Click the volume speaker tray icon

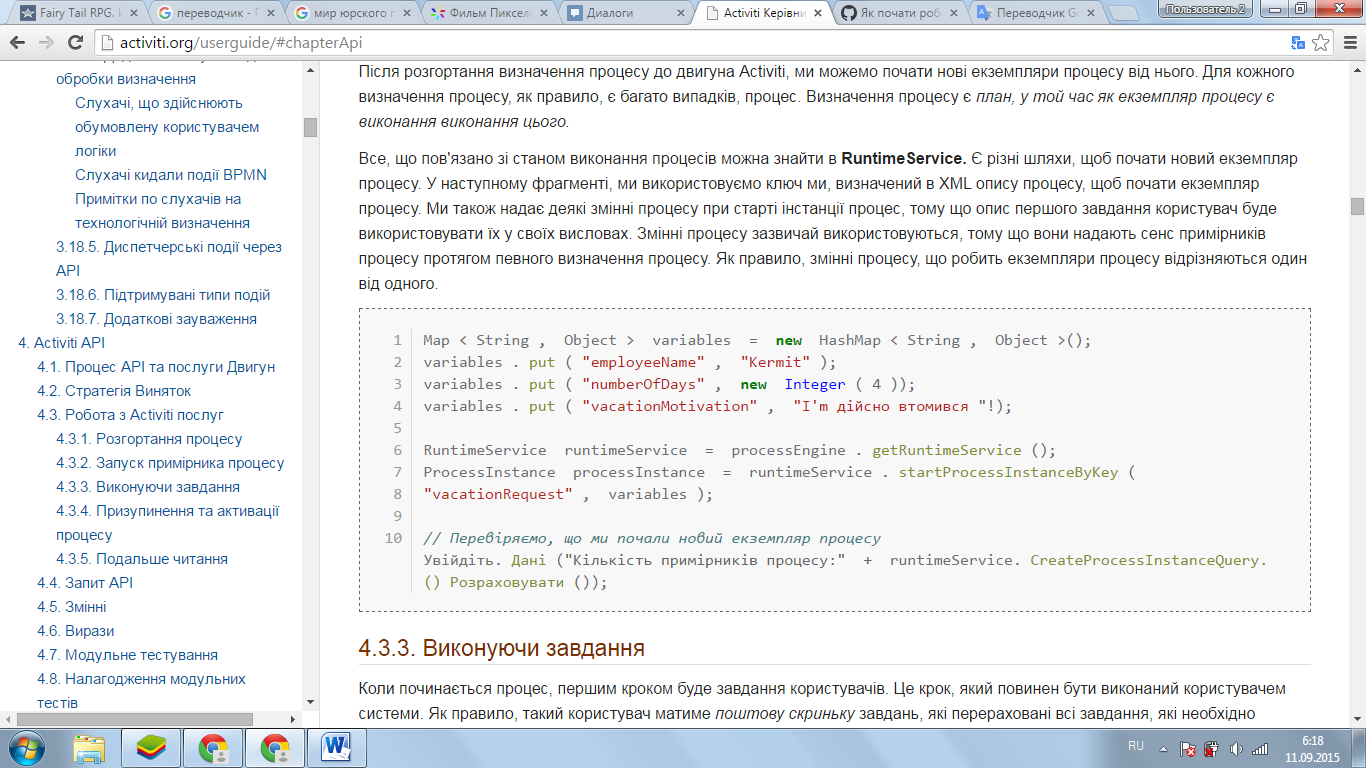click(1236, 748)
